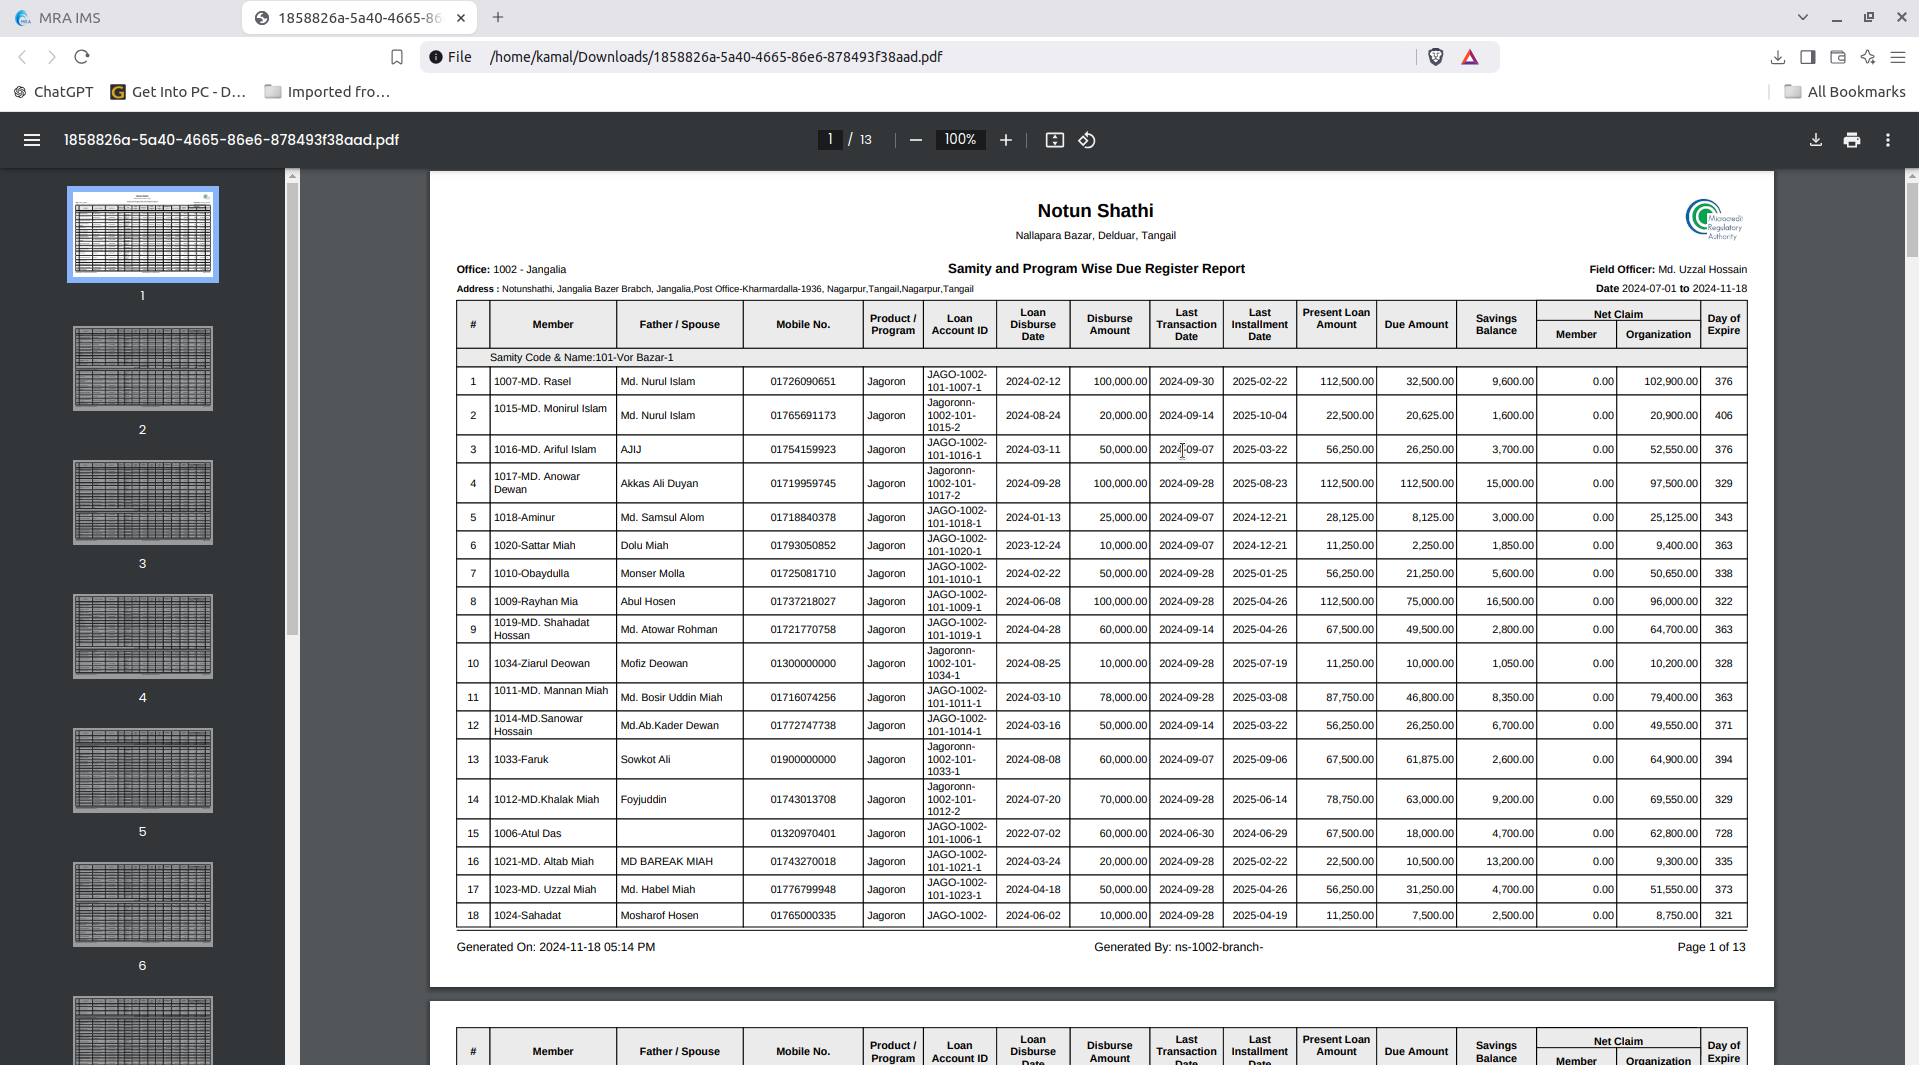This screenshot has width=1919, height=1065.
Task: Jump to page 6 thumbnail
Action: [143, 904]
